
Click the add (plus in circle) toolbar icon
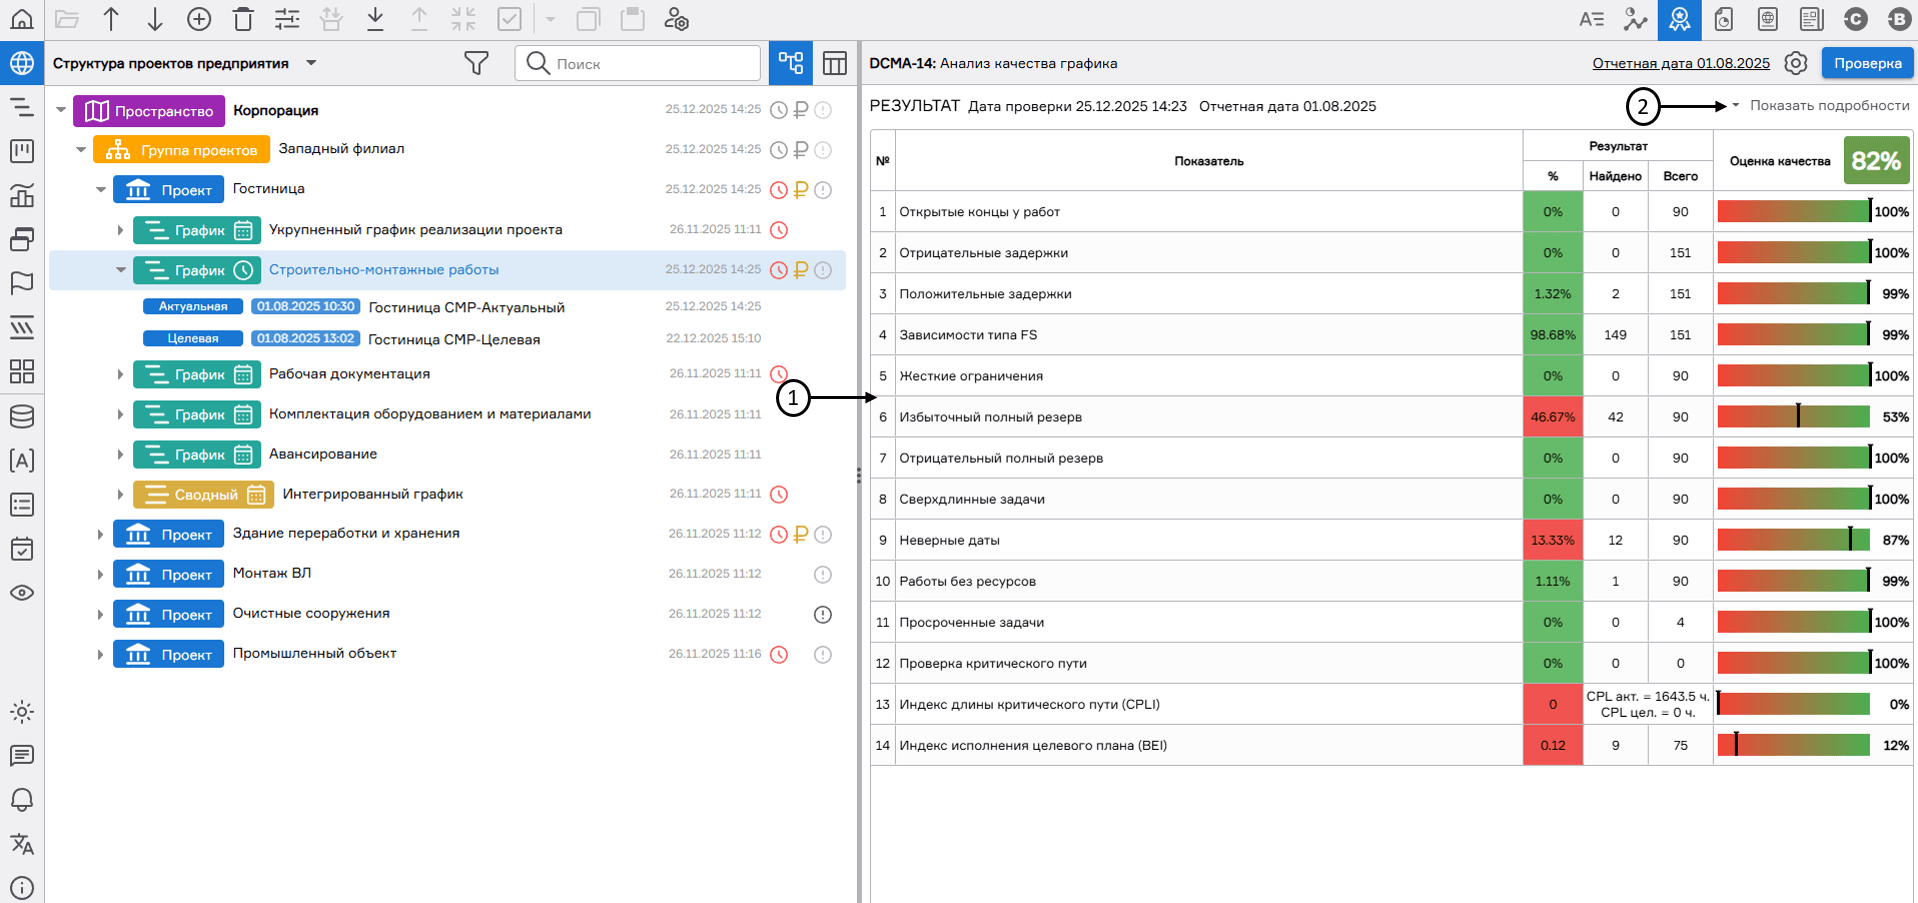(x=199, y=19)
